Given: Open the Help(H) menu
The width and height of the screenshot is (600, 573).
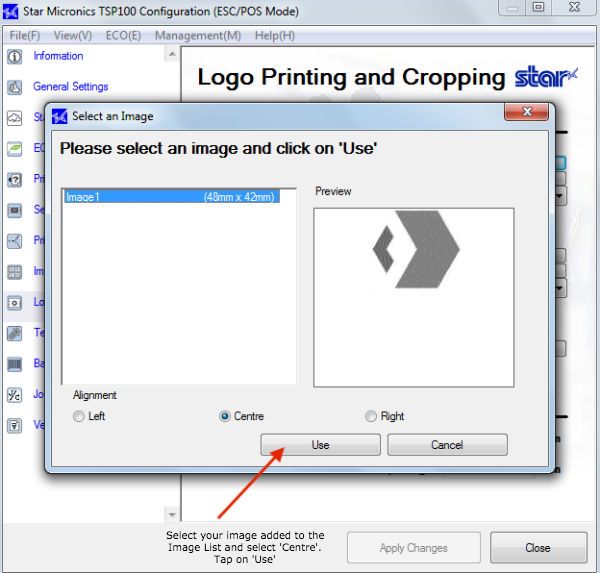Looking at the screenshot, I should 275,36.
